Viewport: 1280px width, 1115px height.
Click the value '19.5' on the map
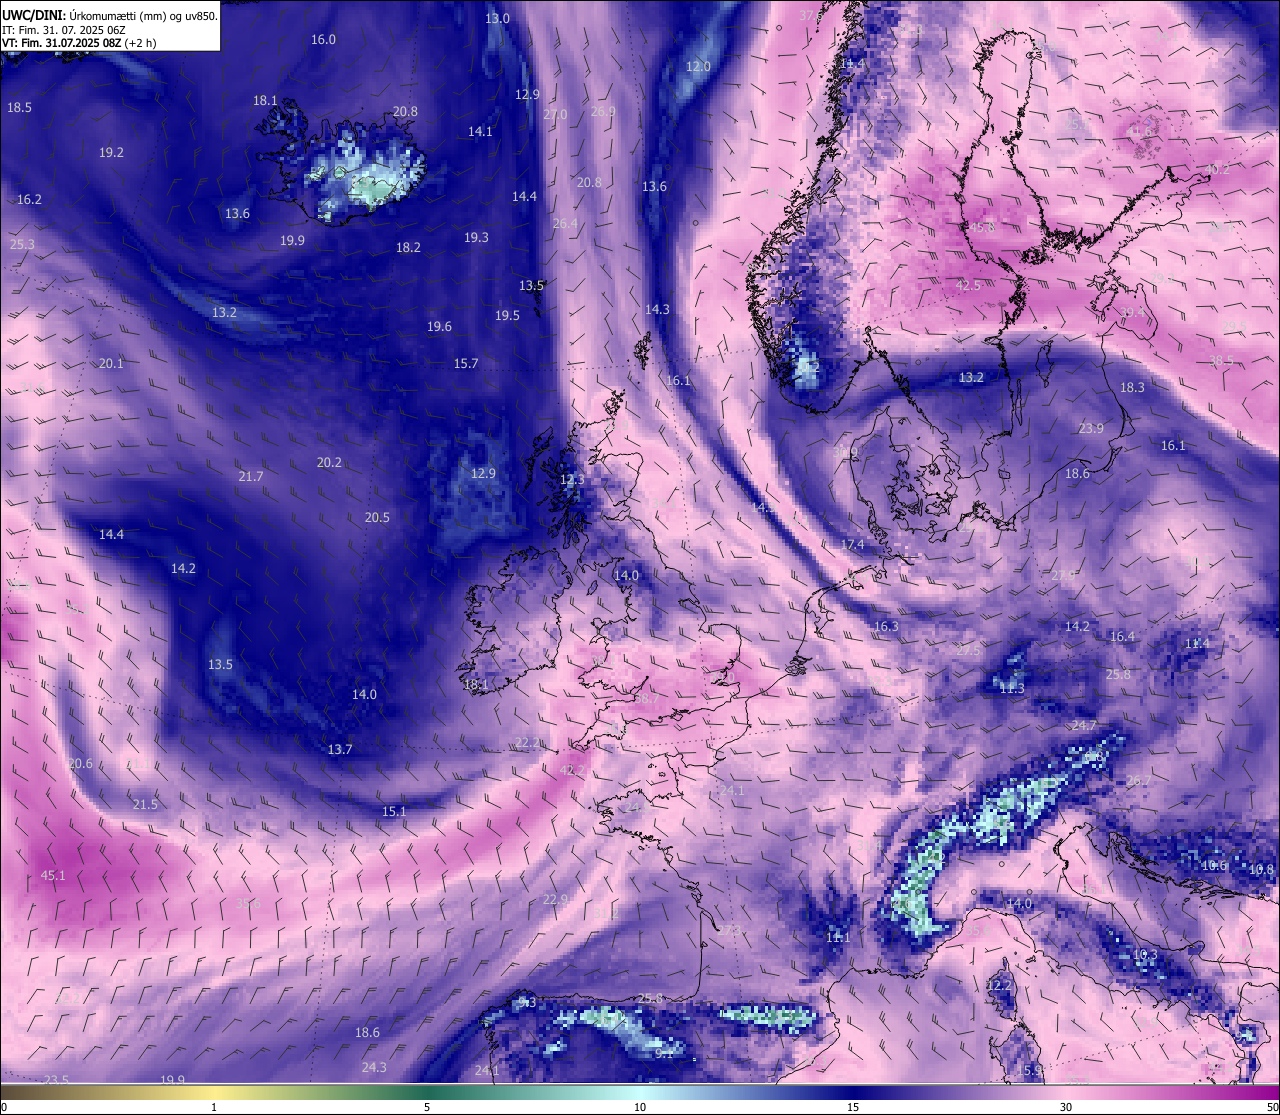tap(507, 315)
